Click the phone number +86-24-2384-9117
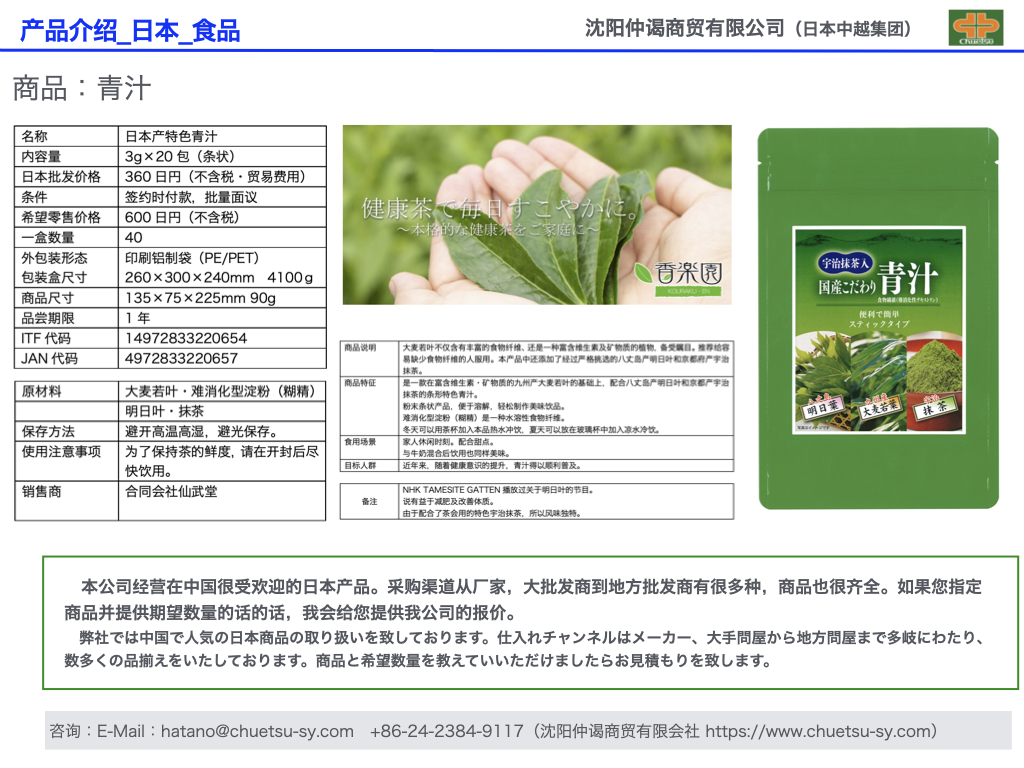This screenshot has width=1024, height=768. point(446,732)
